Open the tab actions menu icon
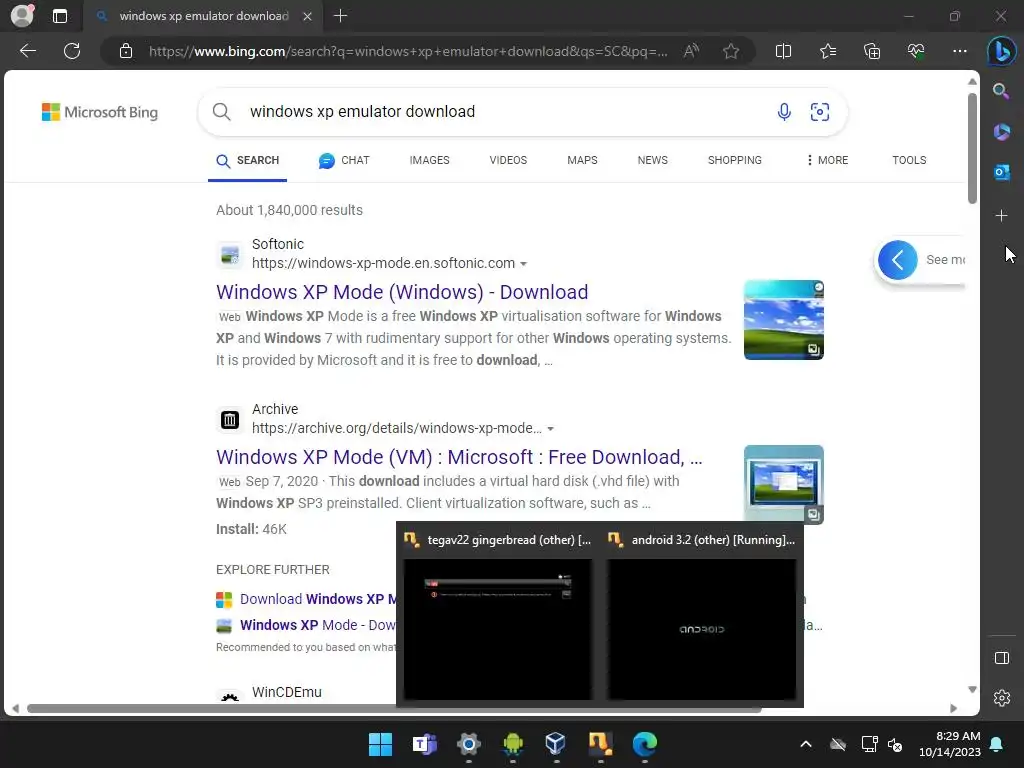The width and height of the screenshot is (1024, 768). click(59, 16)
